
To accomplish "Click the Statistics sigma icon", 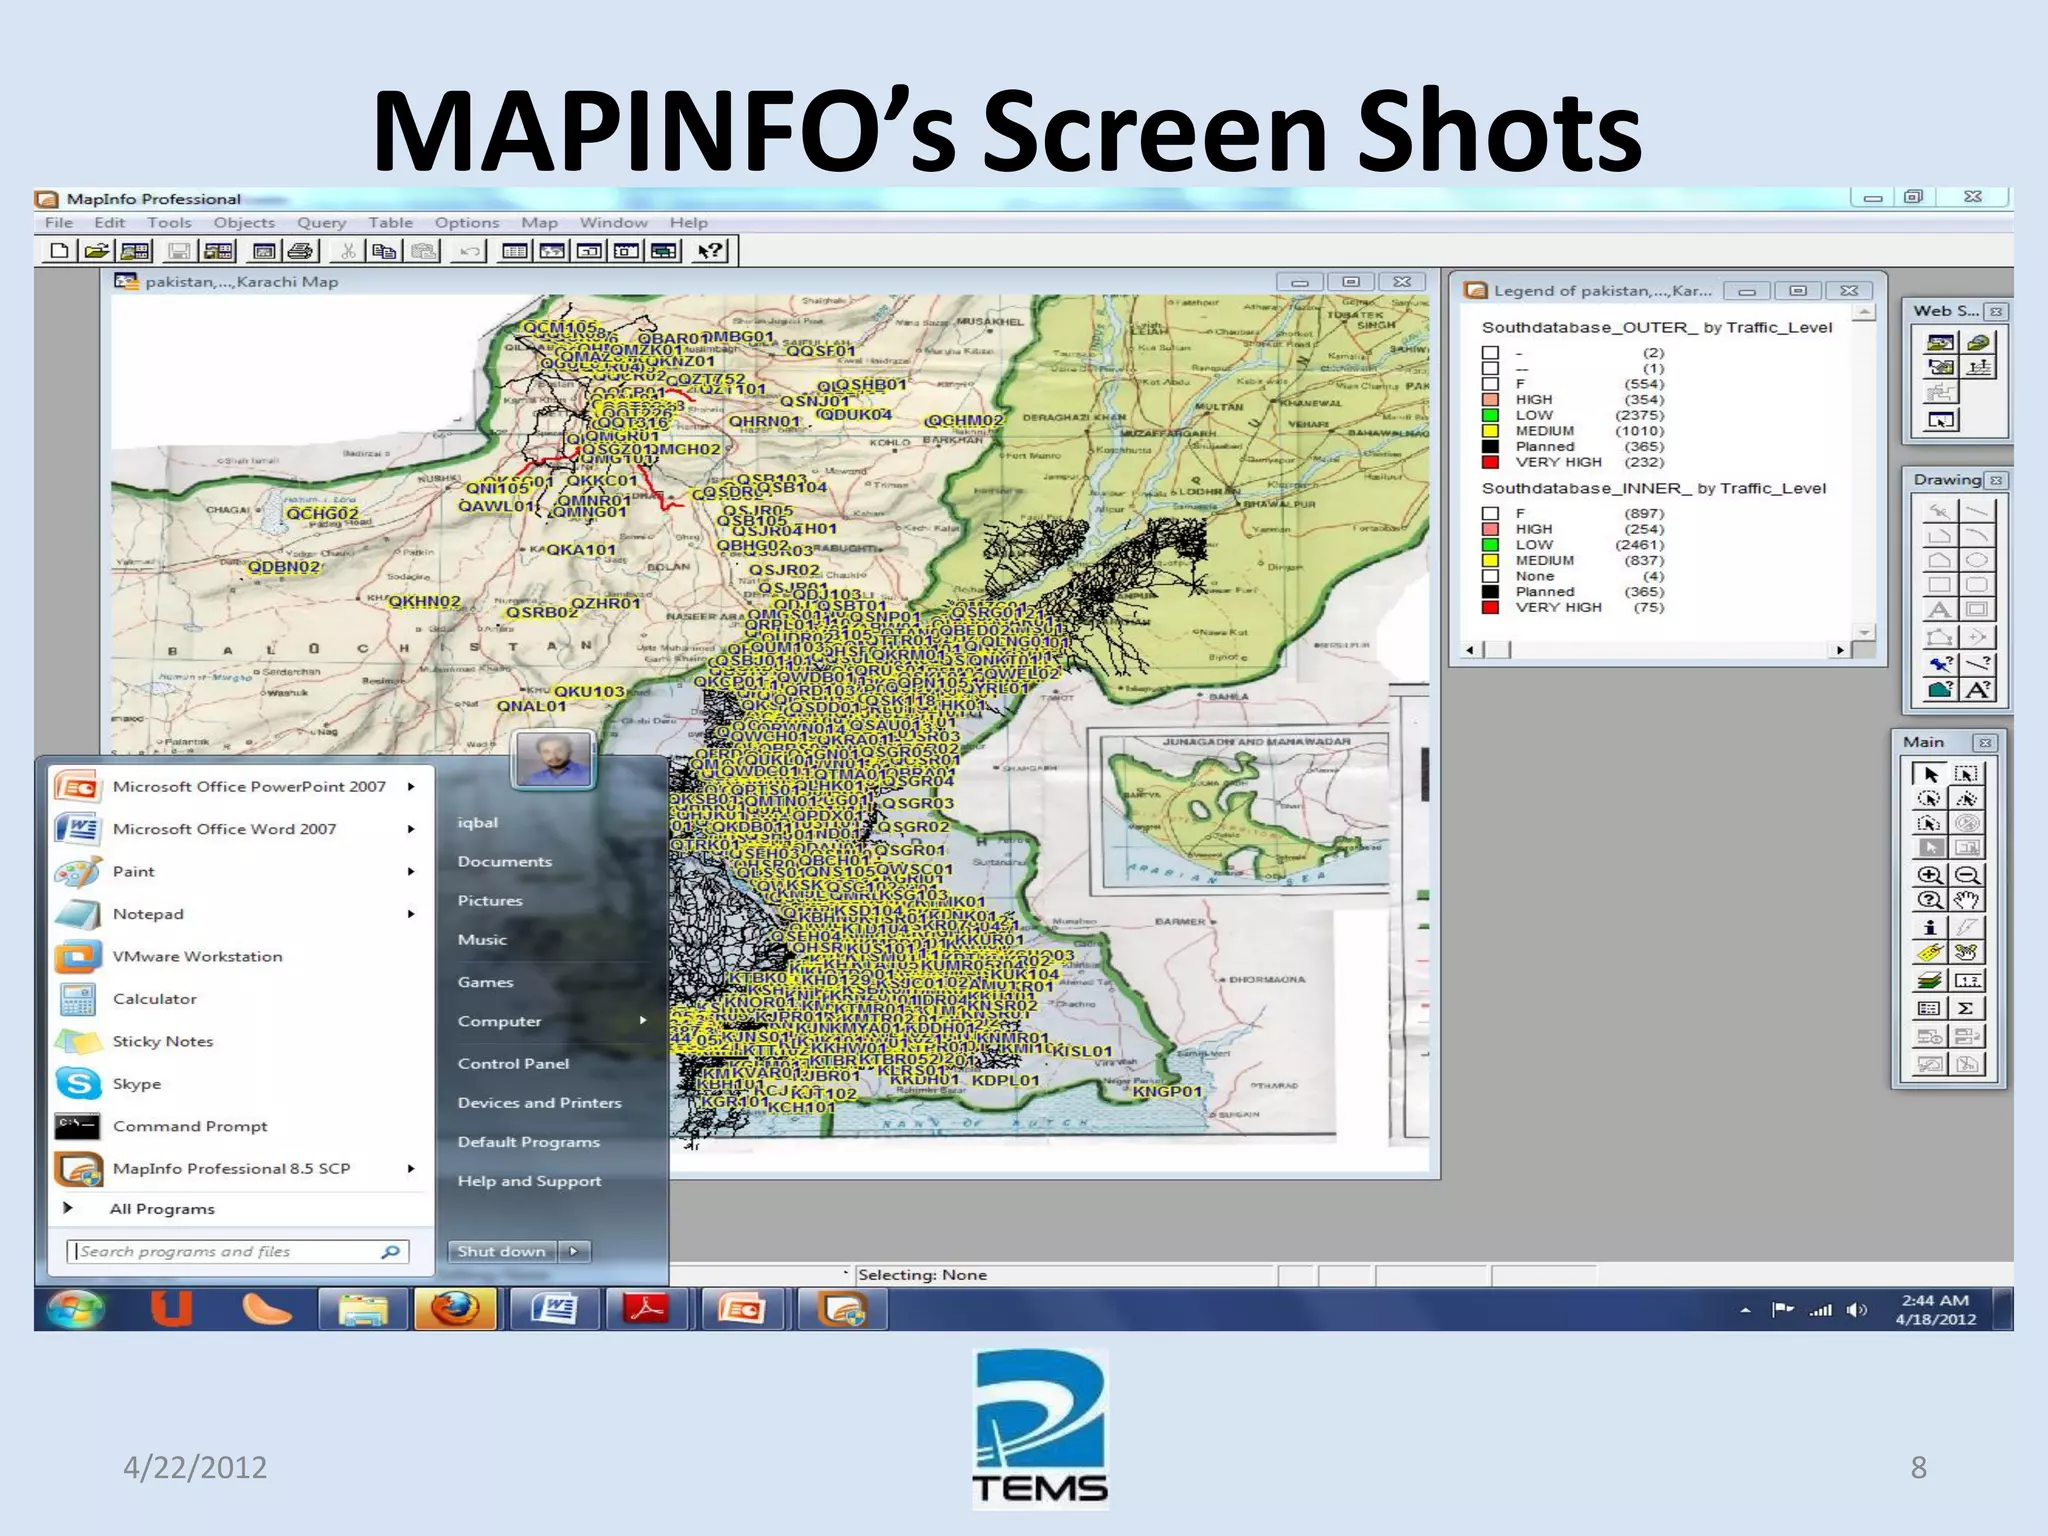I will coord(1967,1008).
